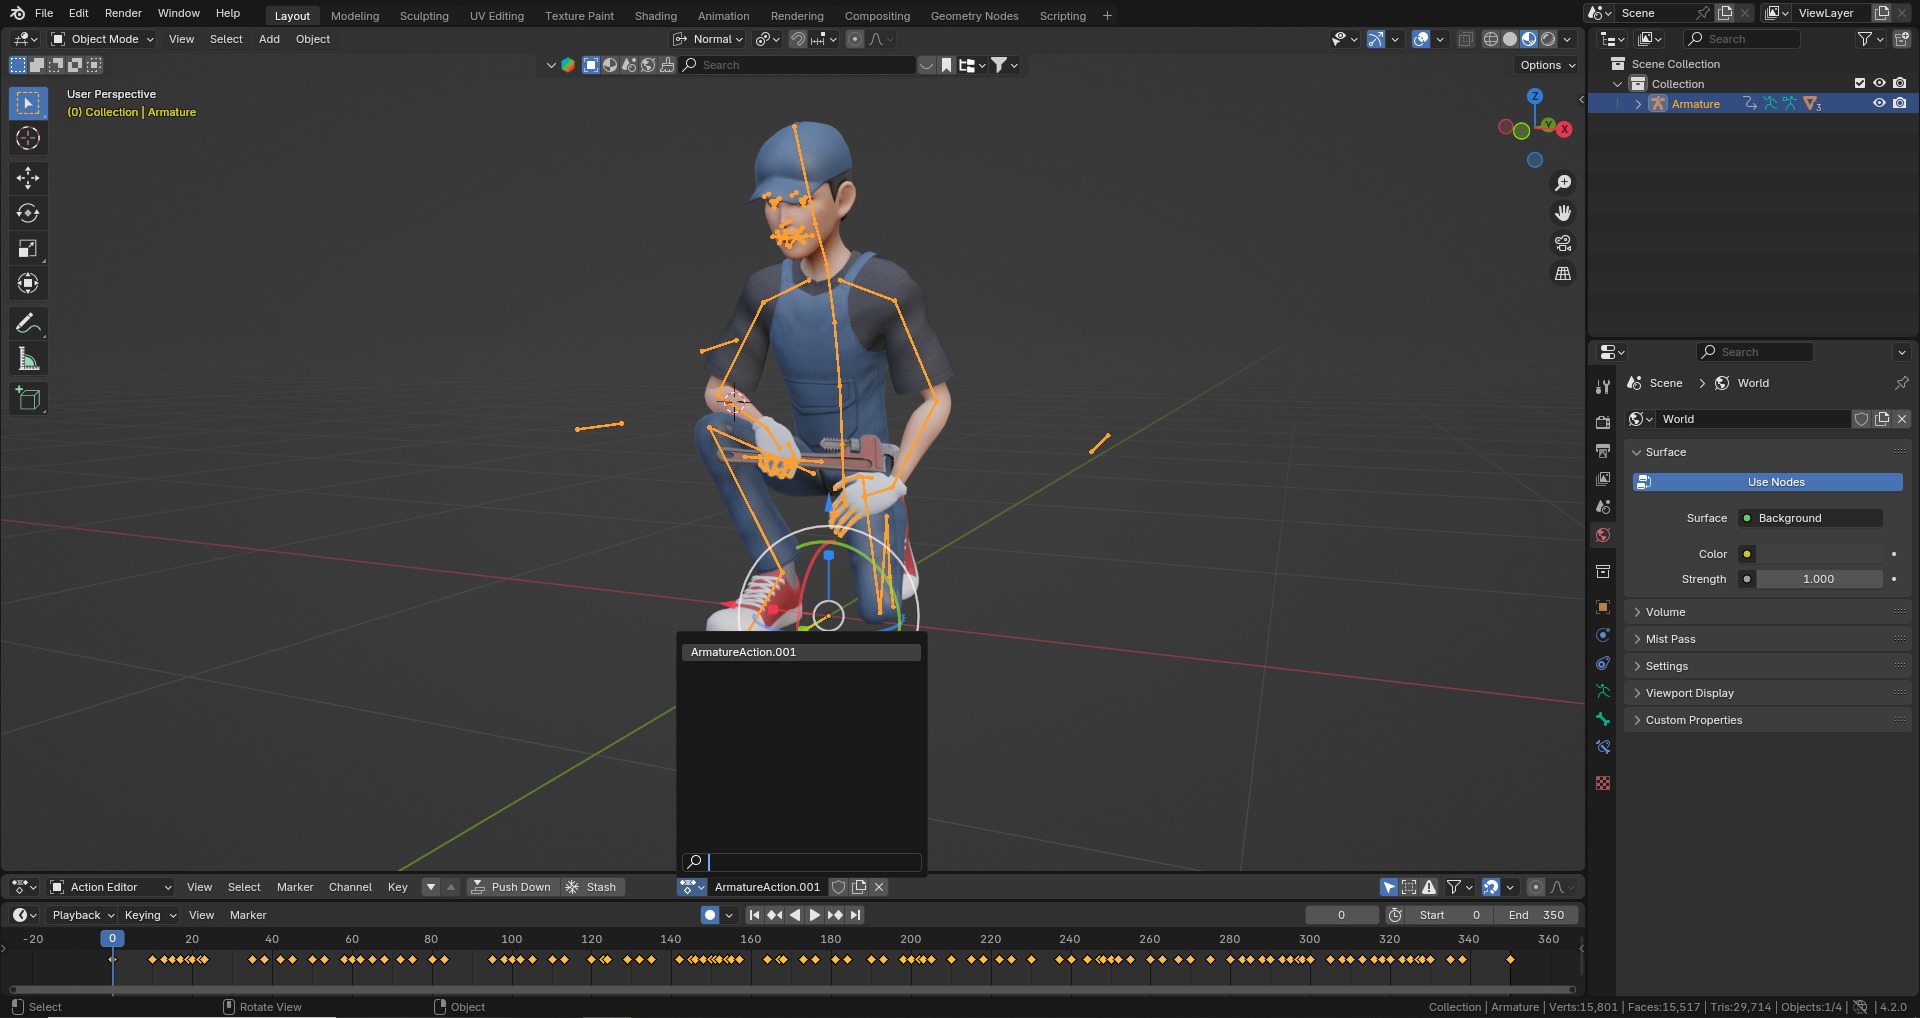The width and height of the screenshot is (1920, 1018).
Task: Expand the Volume panel
Action: click(x=1767, y=612)
